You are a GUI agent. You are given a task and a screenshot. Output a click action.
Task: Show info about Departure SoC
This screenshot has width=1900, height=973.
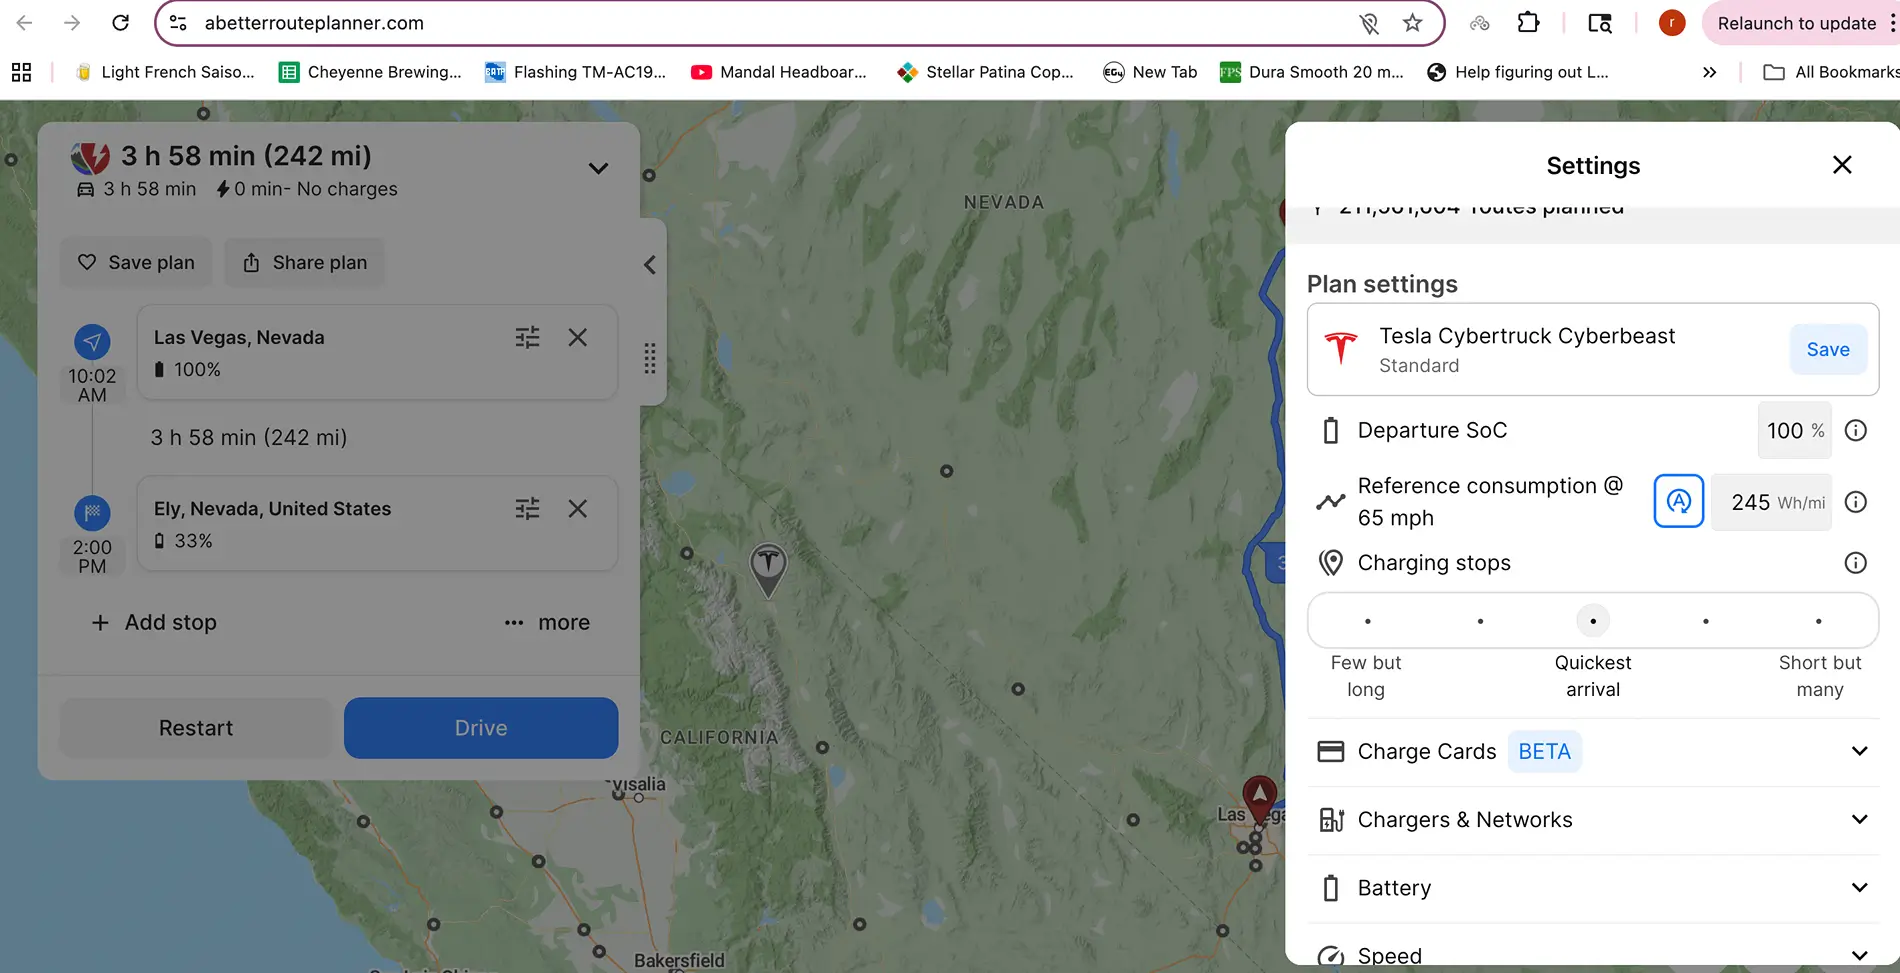point(1855,430)
